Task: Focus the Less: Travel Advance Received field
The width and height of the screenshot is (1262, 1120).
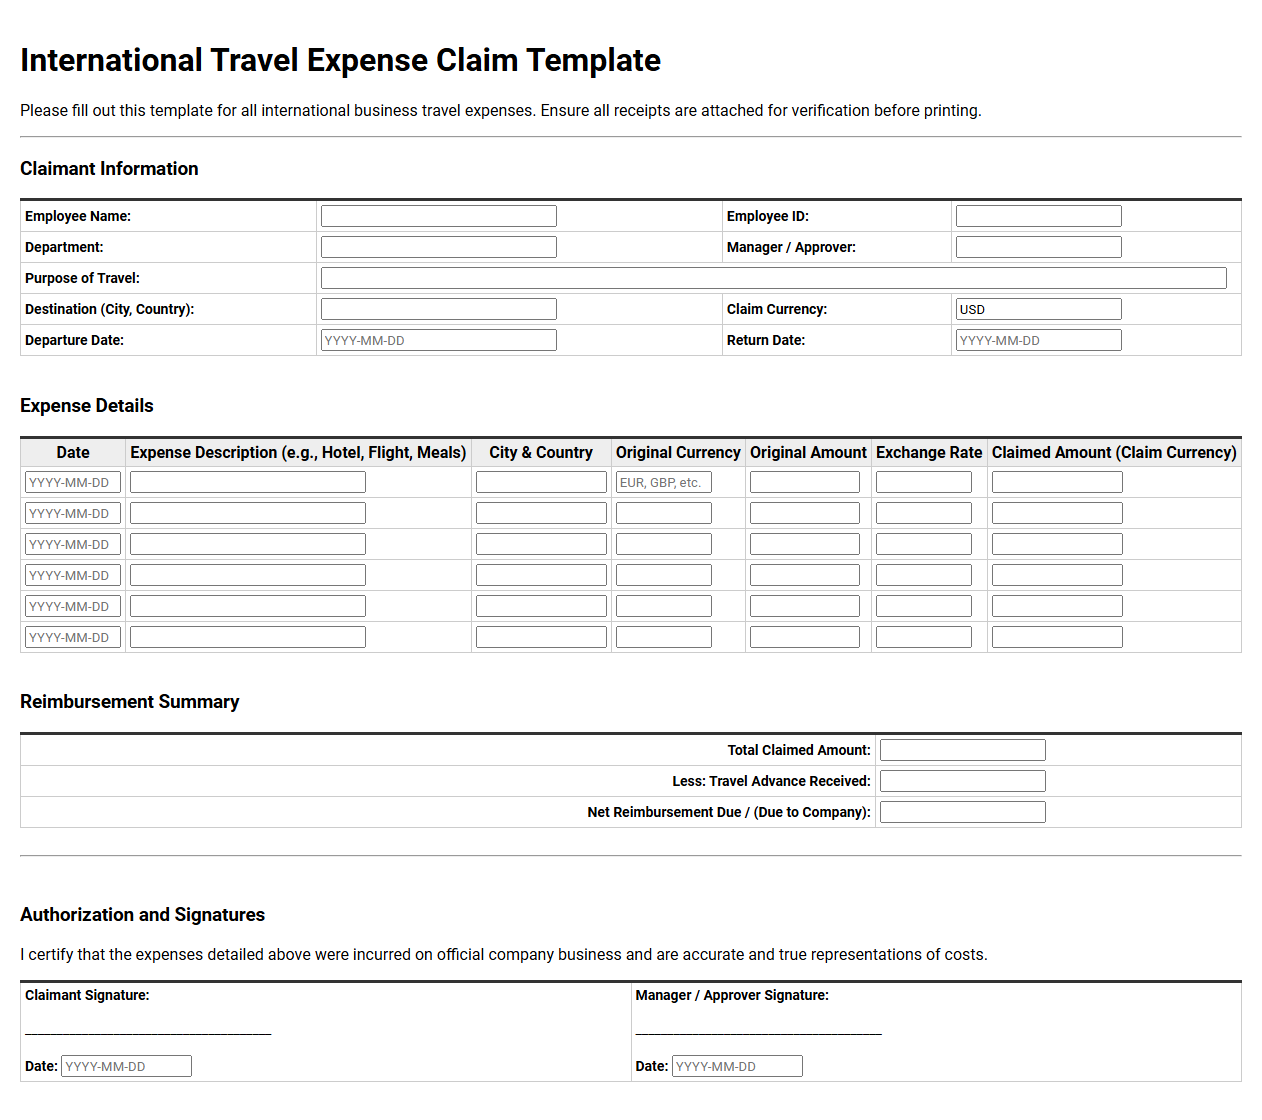Action: pyautogui.click(x=962, y=781)
